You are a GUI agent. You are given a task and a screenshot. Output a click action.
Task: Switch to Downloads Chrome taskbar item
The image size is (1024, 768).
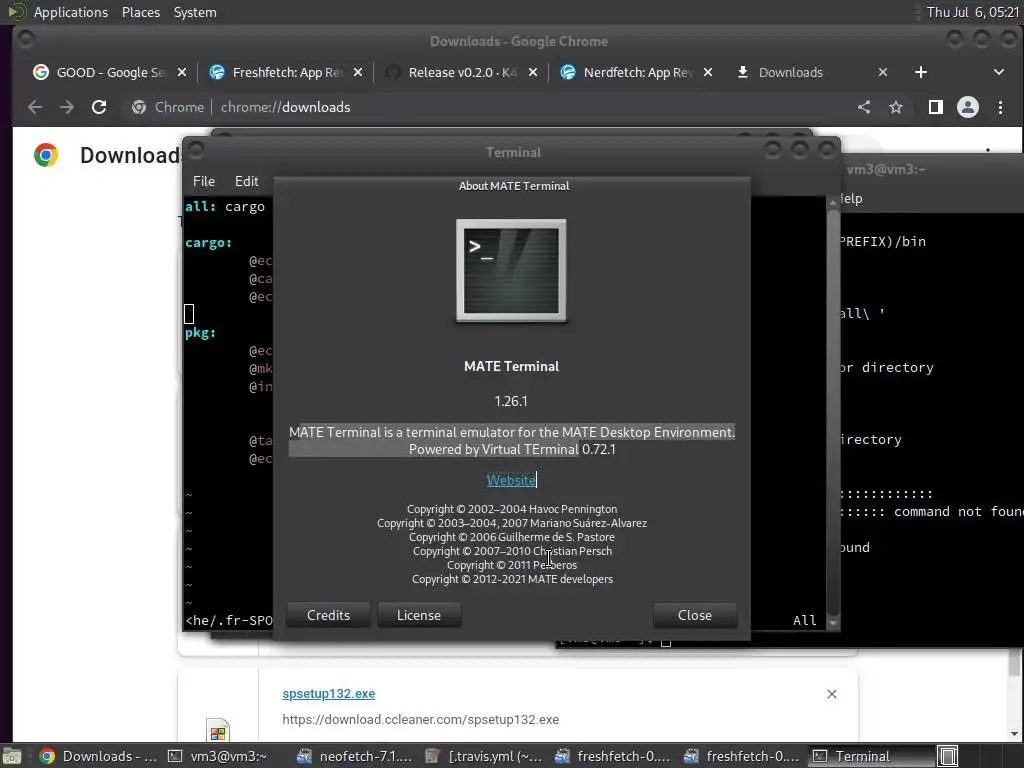coord(98,756)
